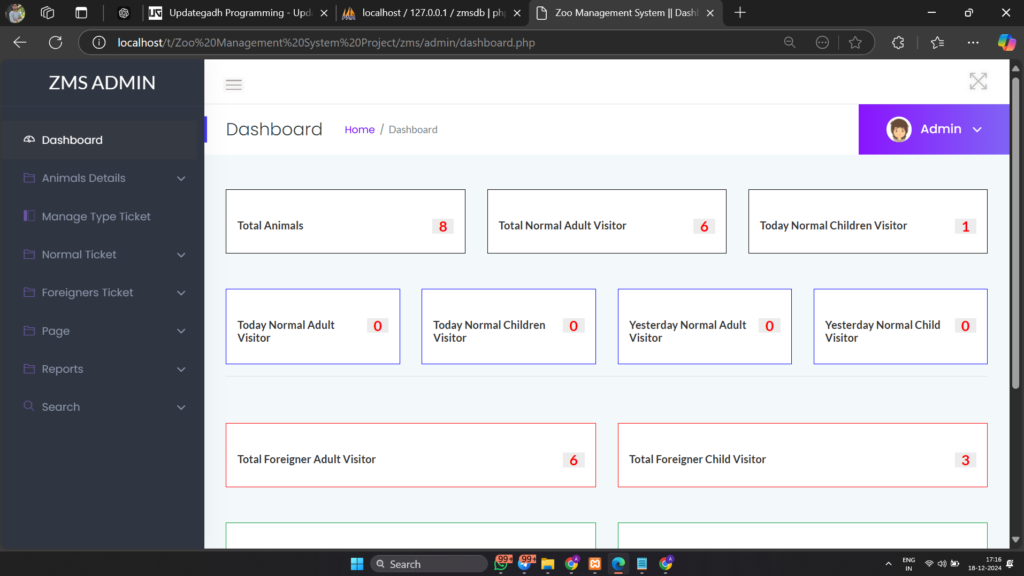Go back with the browser back arrow
Screen dimensions: 1024x576
20,42
